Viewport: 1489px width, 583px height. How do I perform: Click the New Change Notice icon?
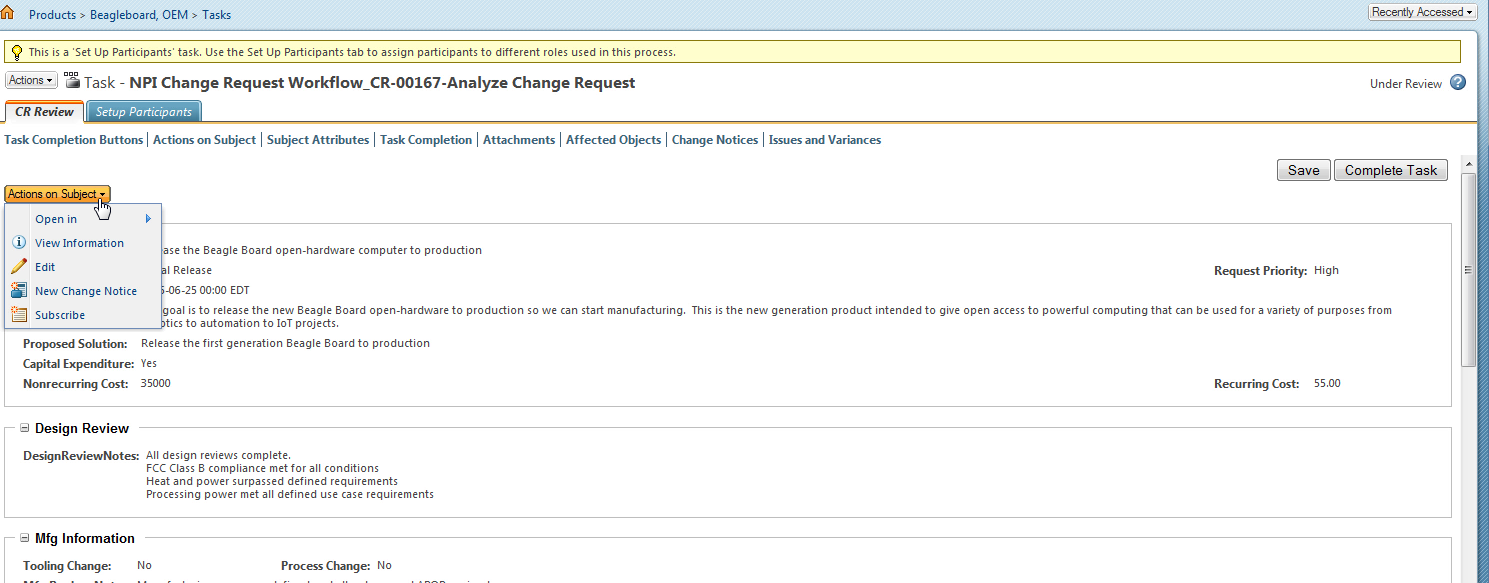18,291
